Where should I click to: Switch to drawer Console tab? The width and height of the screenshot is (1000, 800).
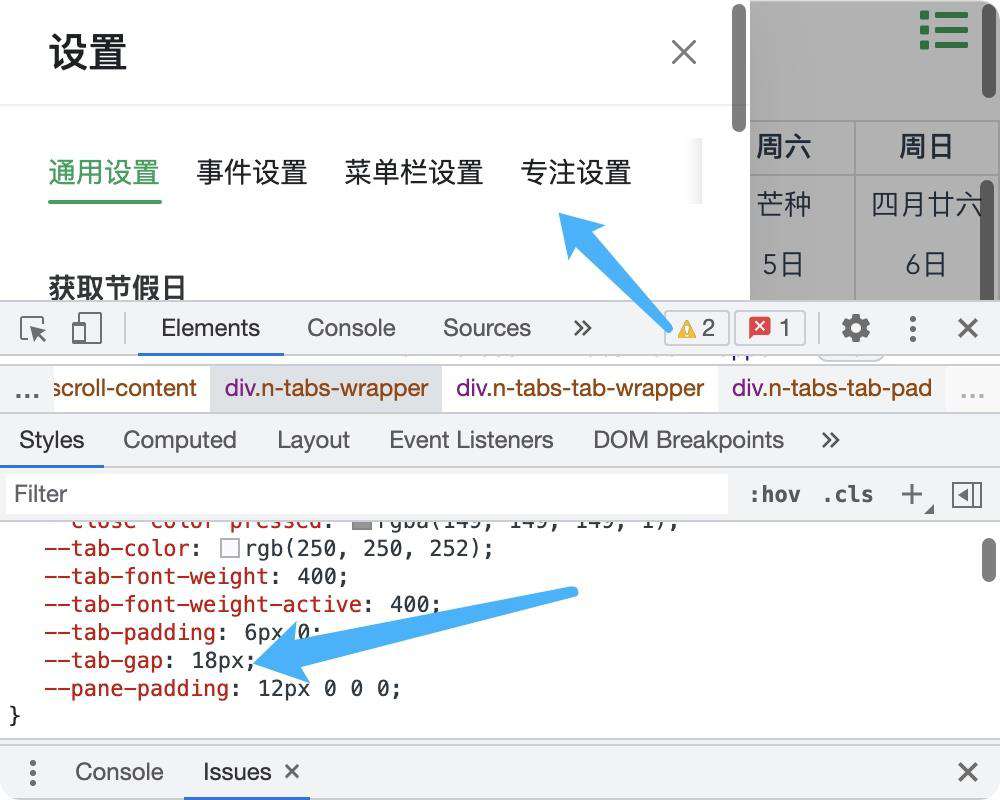pos(119,772)
